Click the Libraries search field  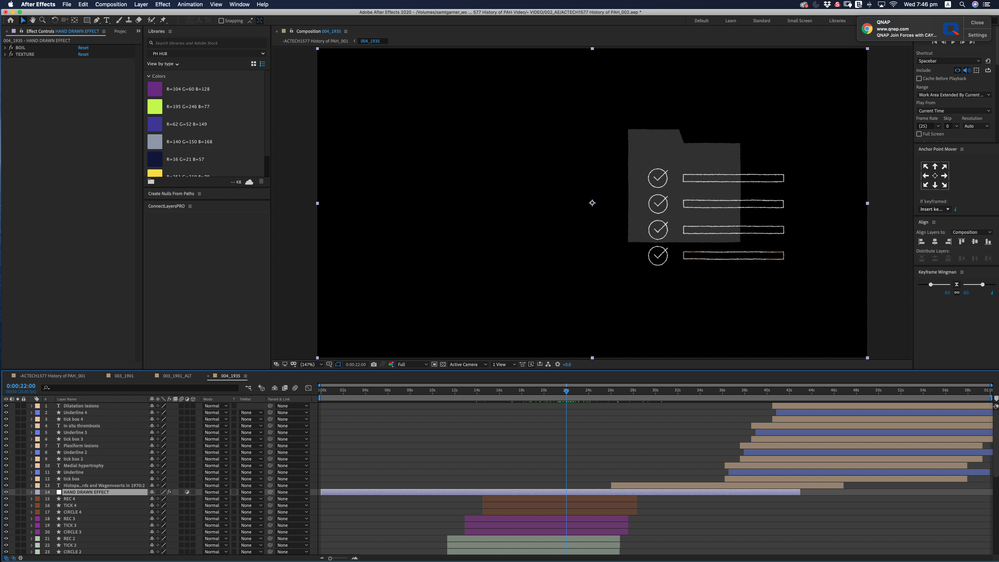pyautogui.click(x=208, y=43)
